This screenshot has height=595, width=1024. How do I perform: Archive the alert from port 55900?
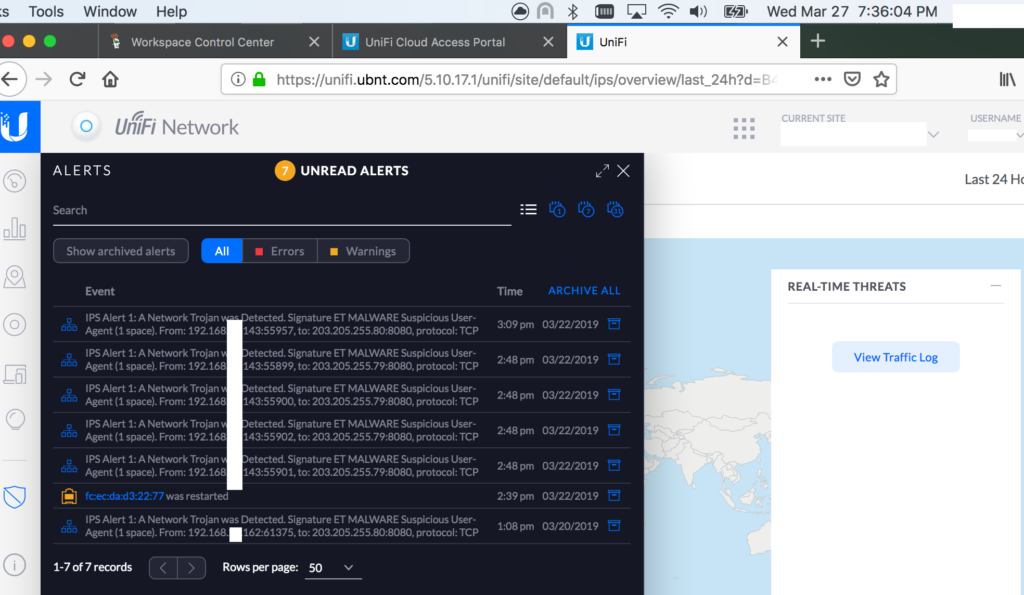(614, 394)
